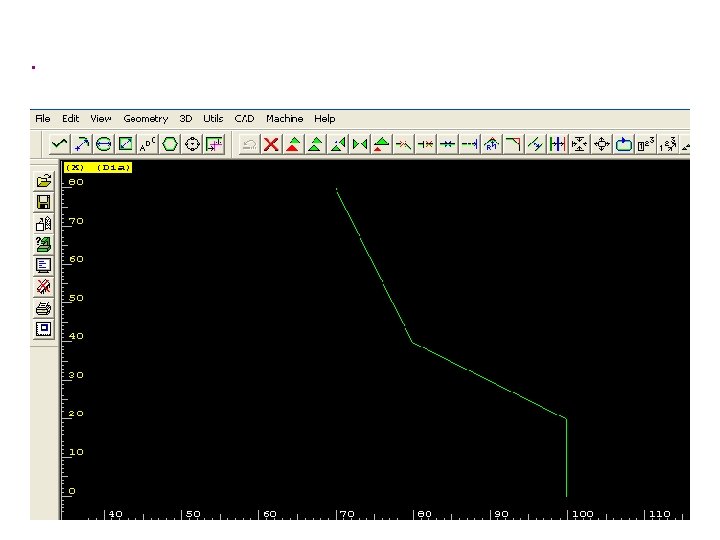Image resolution: width=720 pixels, height=540 pixels.
Task: Select the green hexagon polygon tool
Action: (x=170, y=145)
